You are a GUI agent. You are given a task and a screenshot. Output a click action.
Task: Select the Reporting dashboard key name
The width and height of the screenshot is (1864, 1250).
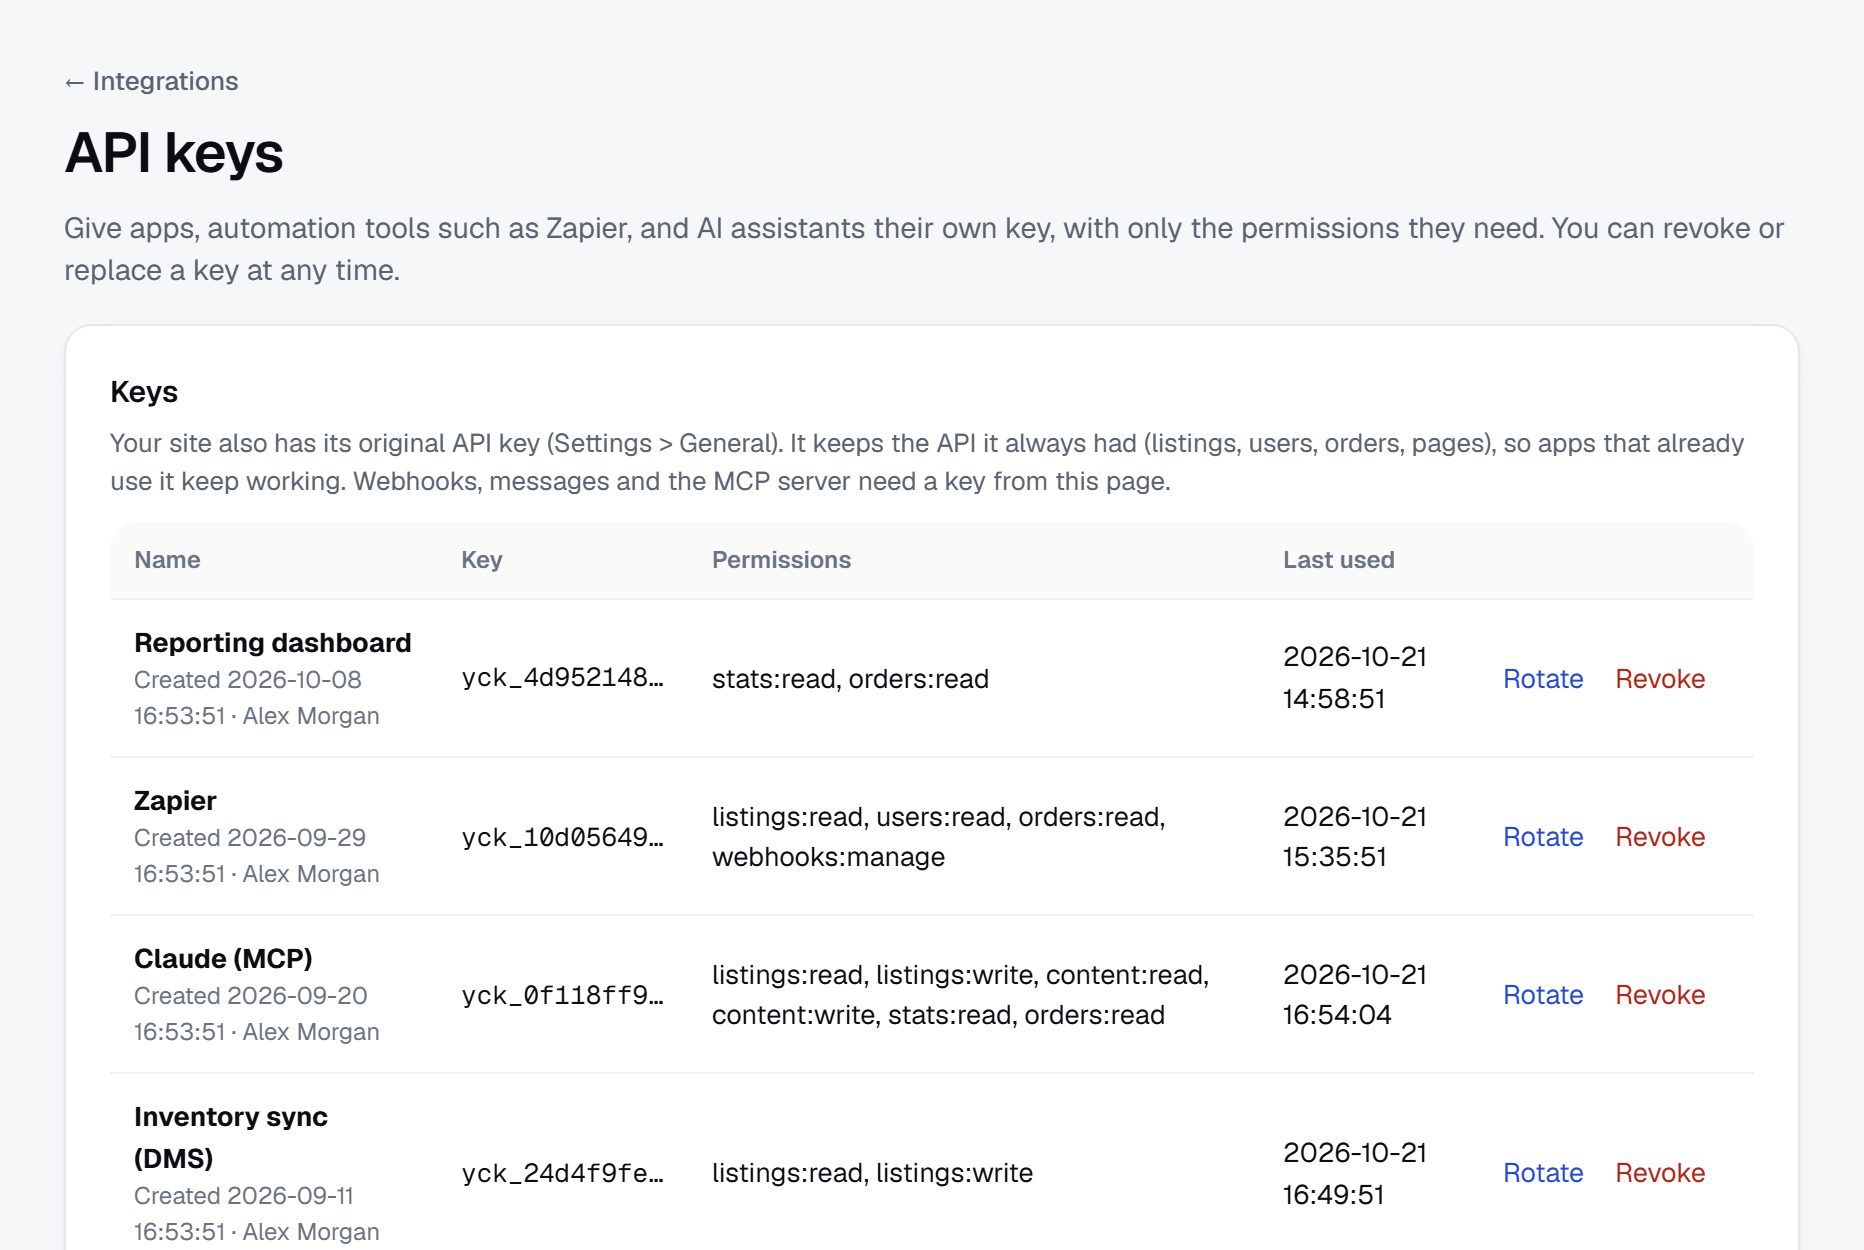click(272, 642)
